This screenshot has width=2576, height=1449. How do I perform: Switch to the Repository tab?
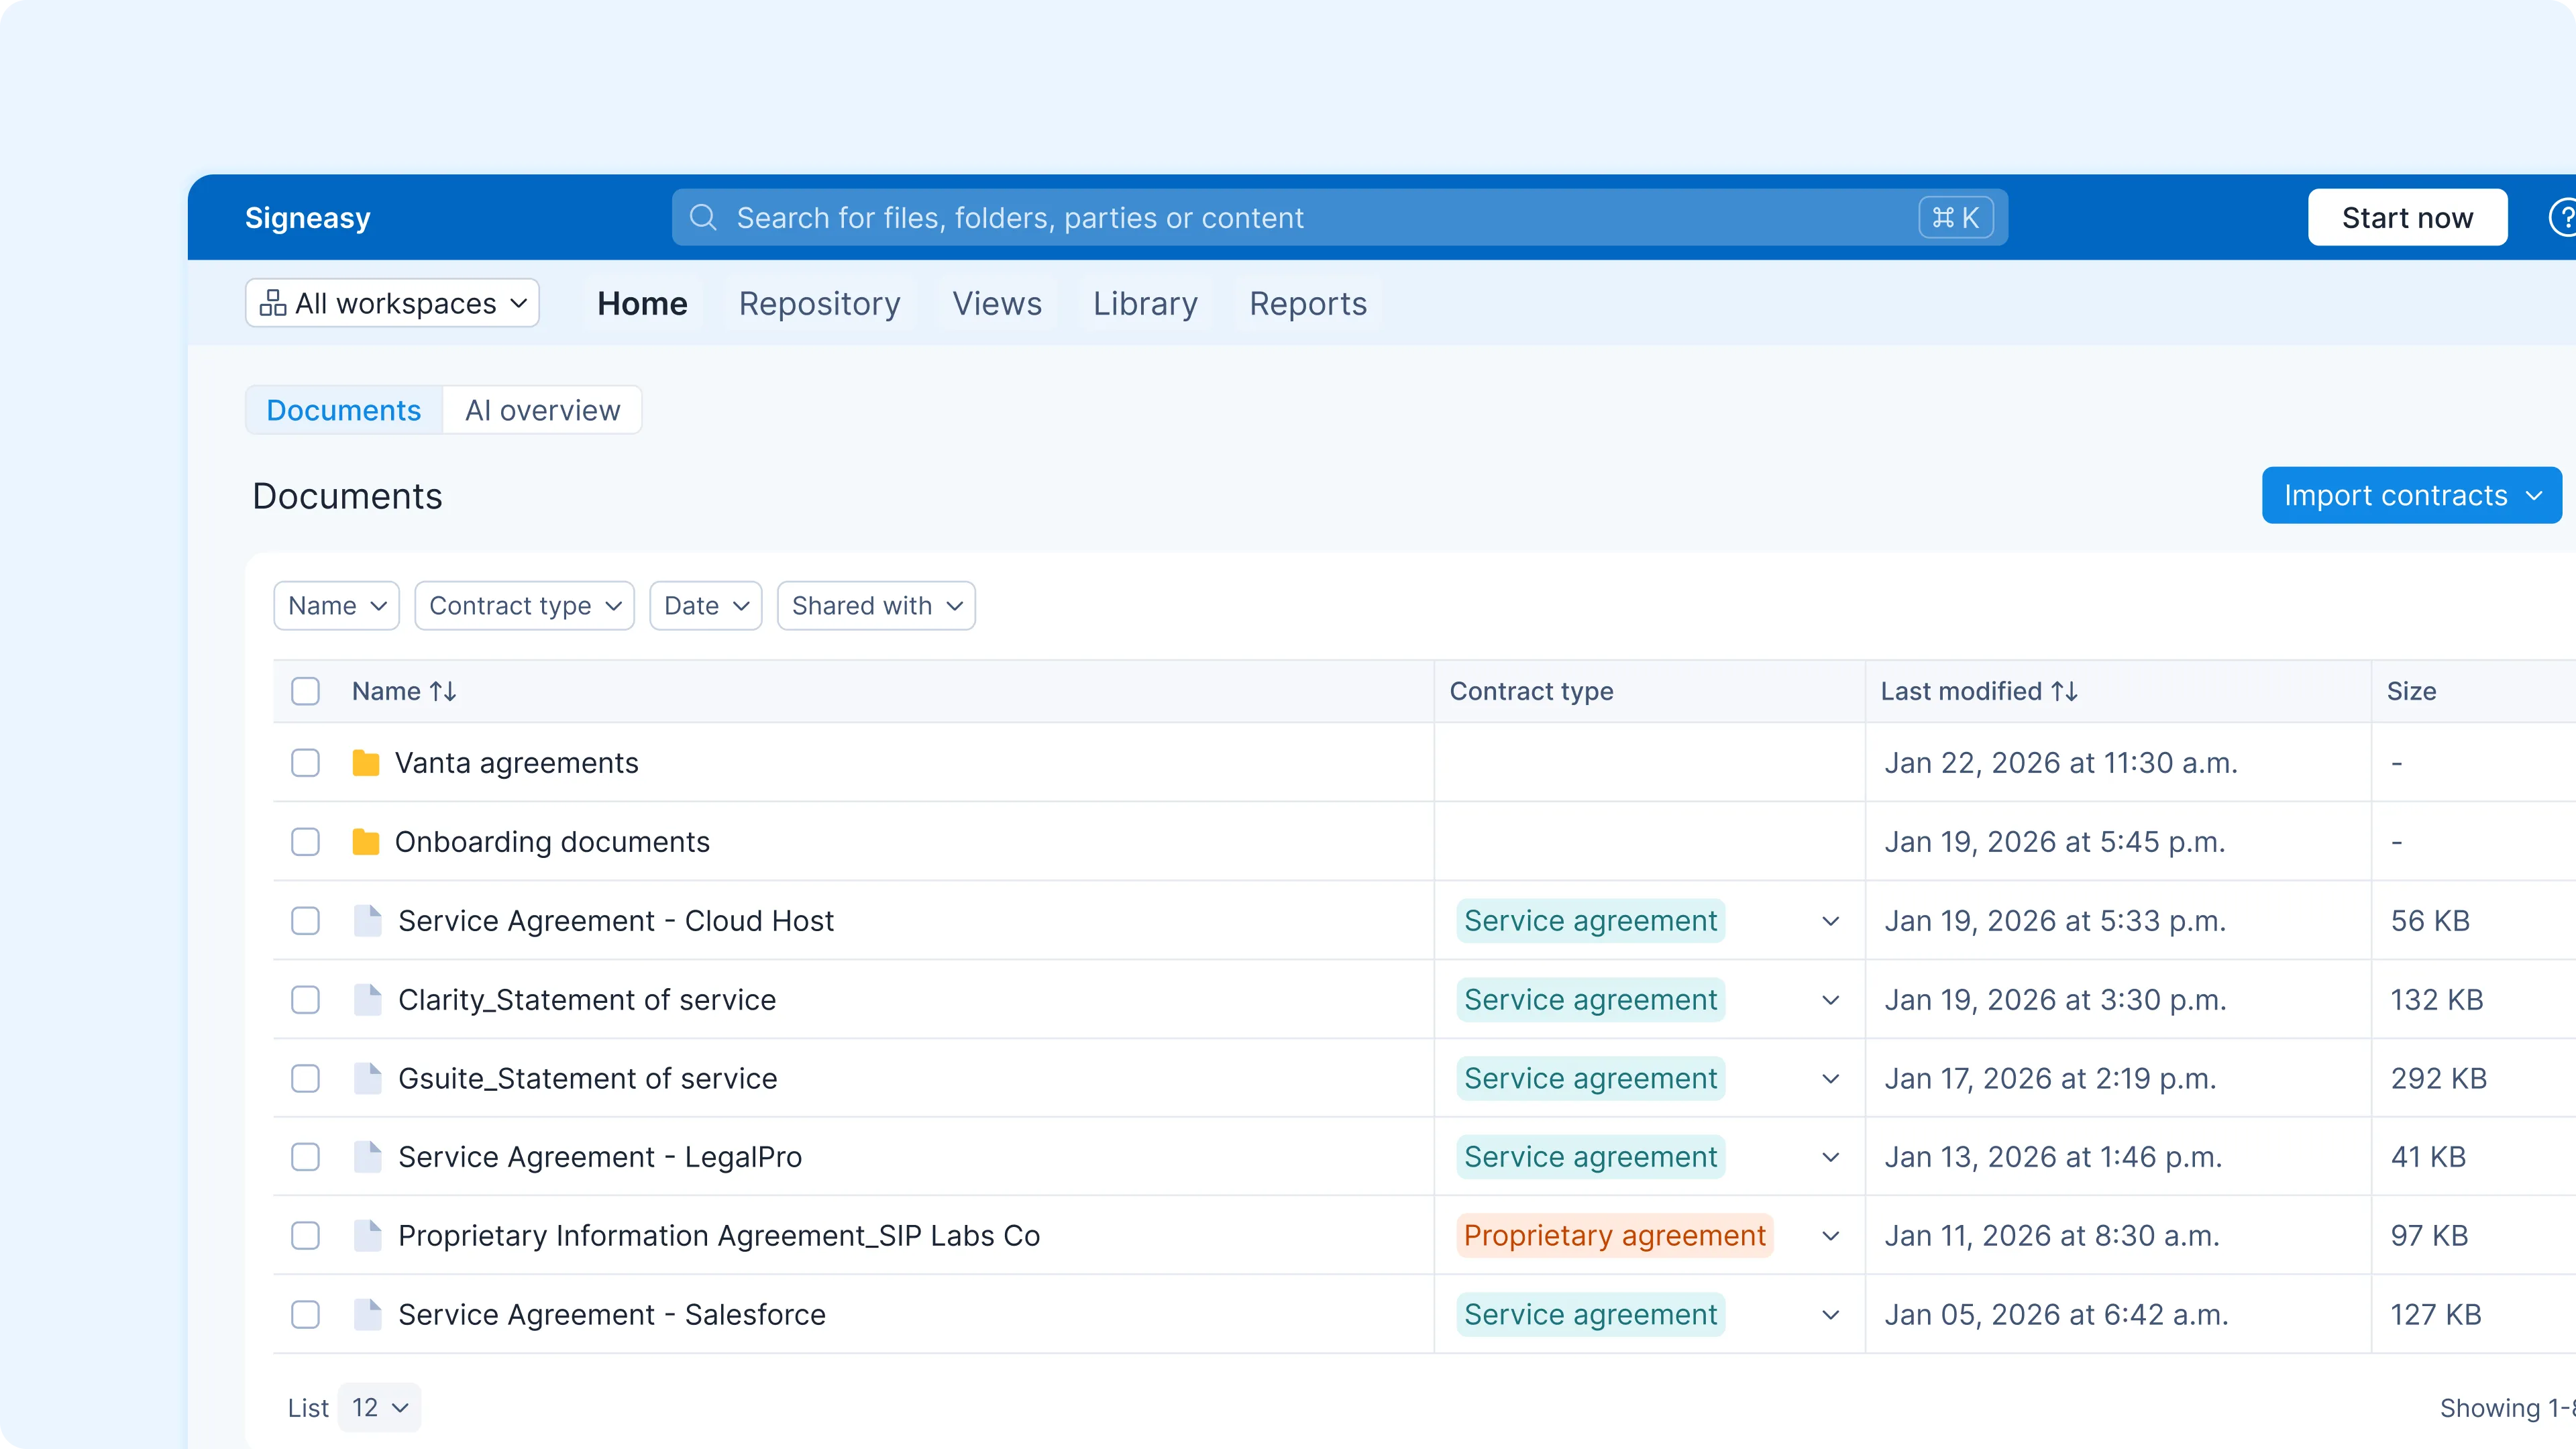pyautogui.click(x=819, y=303)
